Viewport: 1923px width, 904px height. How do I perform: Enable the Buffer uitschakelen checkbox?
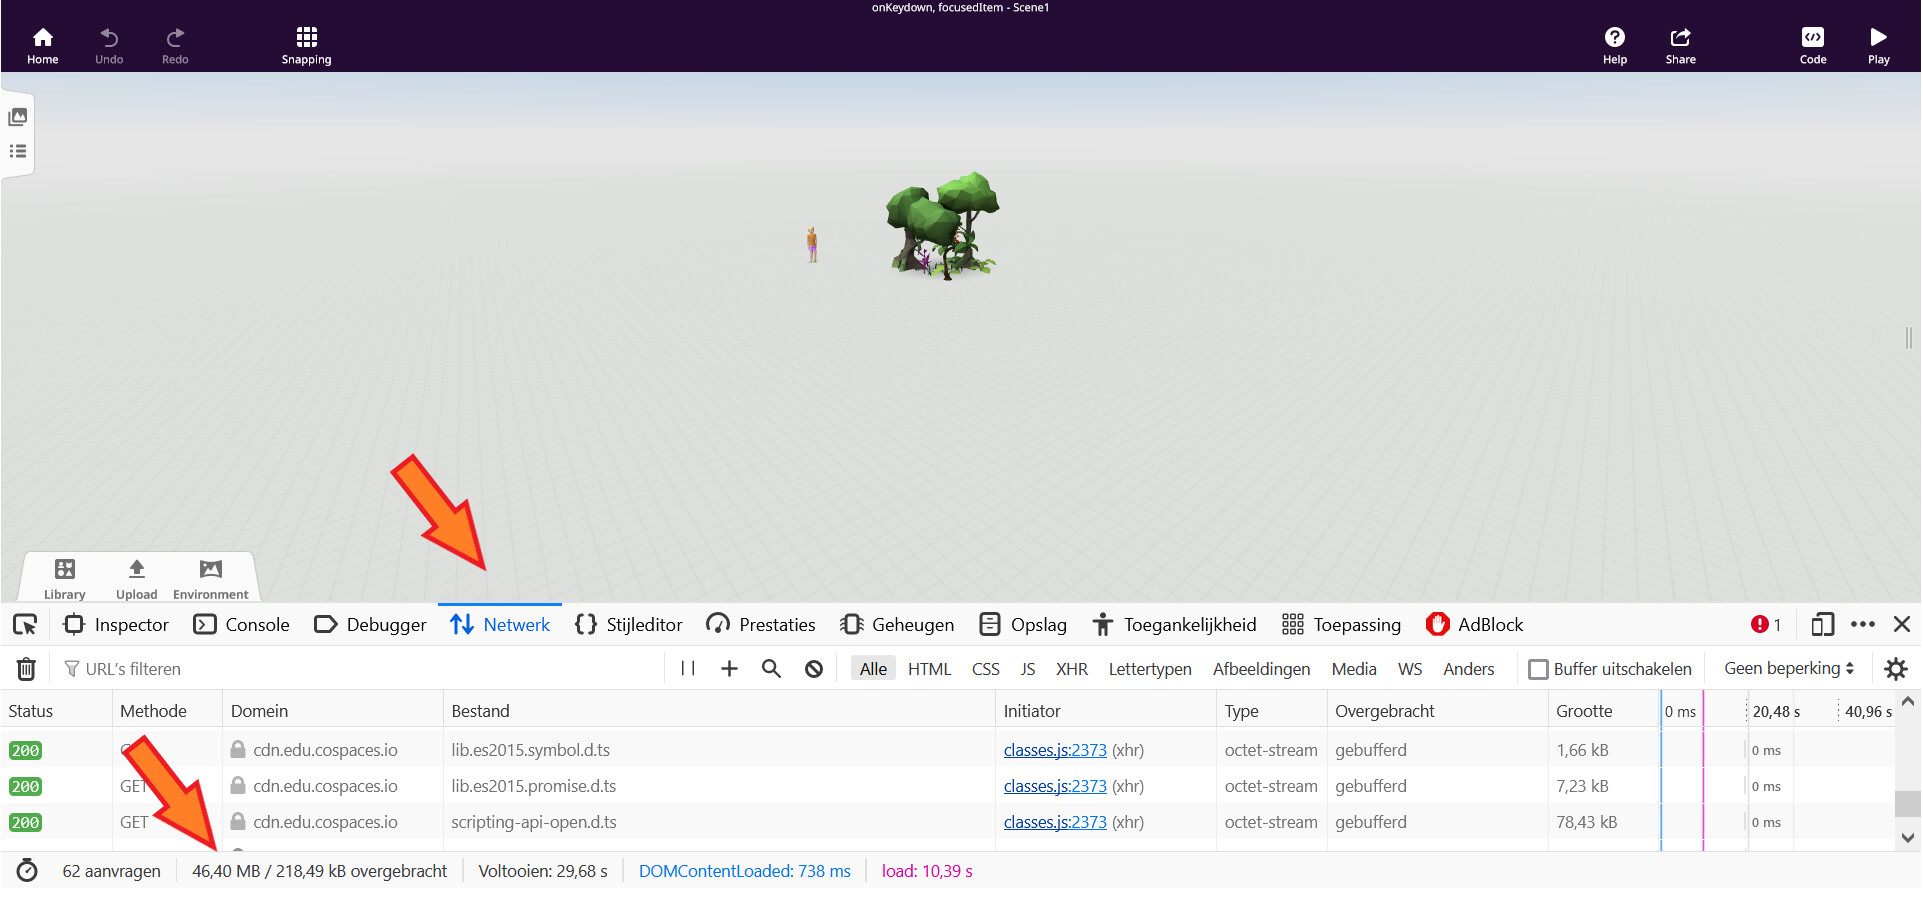(x=1538, y=669)
